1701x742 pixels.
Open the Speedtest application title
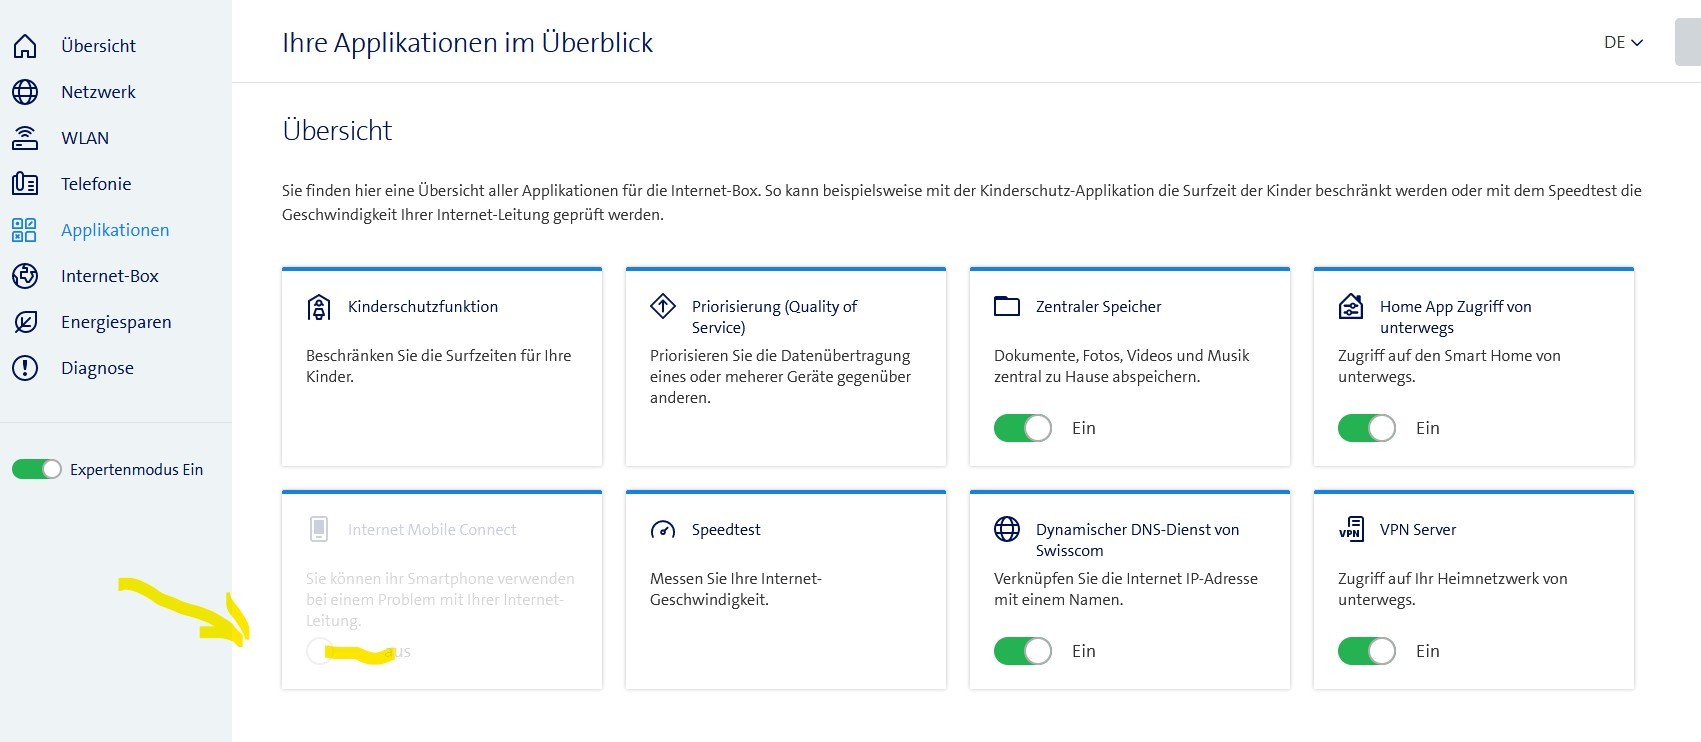726,530
